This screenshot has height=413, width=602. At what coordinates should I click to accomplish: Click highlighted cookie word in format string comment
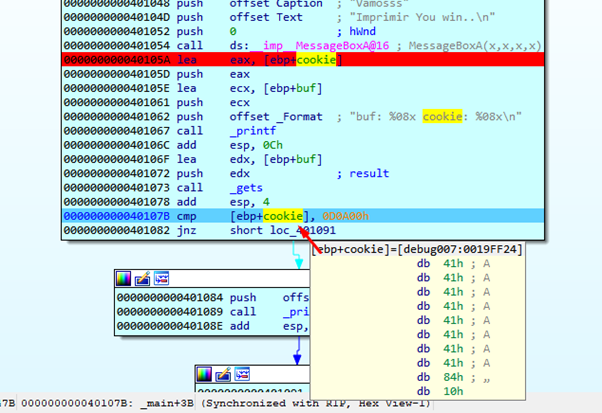point(442,117)
